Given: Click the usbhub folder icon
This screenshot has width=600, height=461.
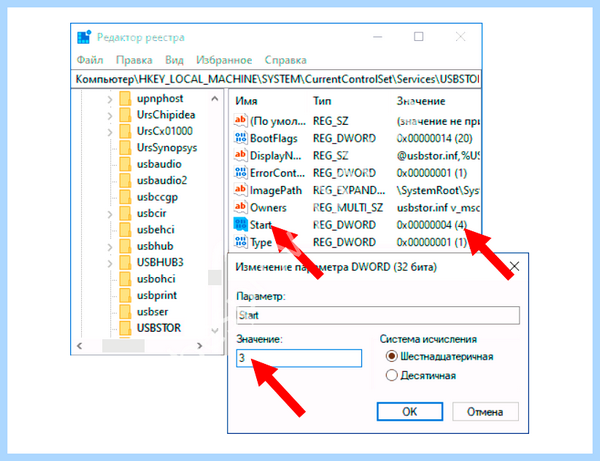Looking at the screenshot, I should (125, 246).
